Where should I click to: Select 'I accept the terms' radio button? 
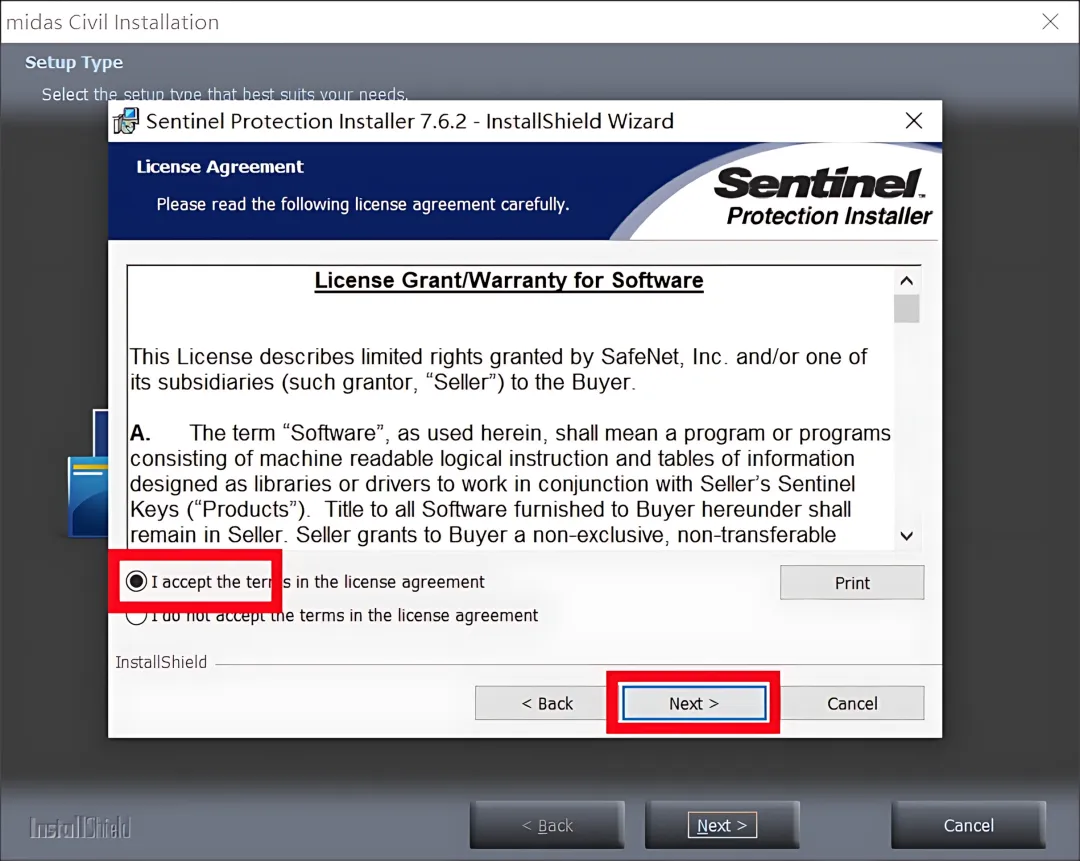136,582
